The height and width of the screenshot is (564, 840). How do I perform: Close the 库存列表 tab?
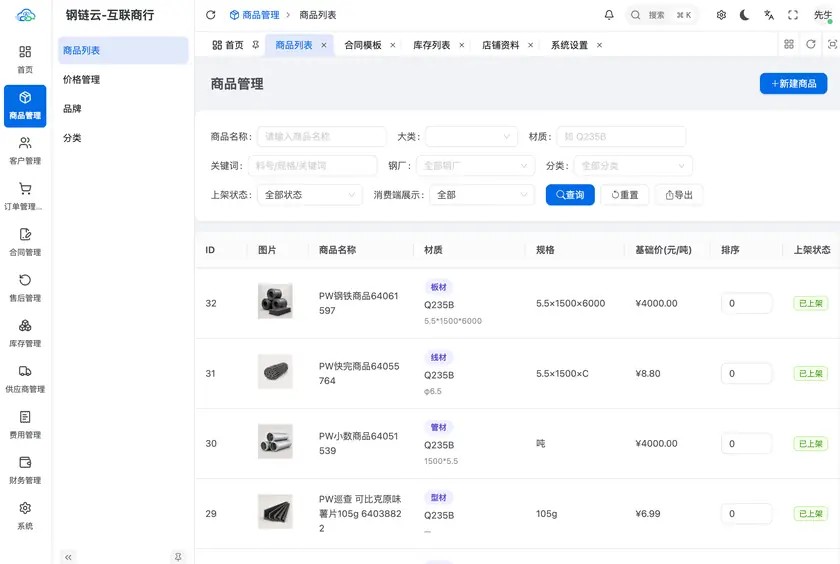click(x=462, y=45)
